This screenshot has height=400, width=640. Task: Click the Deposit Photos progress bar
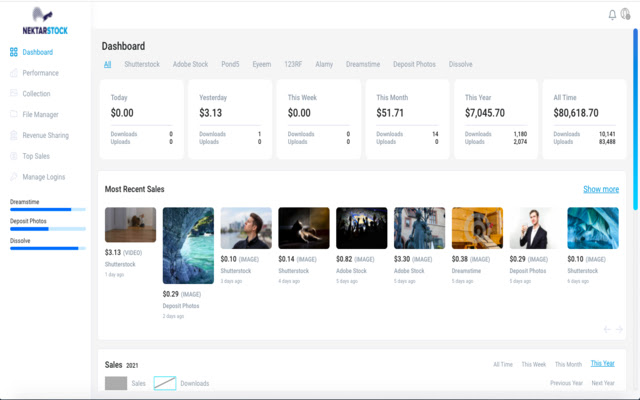coord(48,229)
